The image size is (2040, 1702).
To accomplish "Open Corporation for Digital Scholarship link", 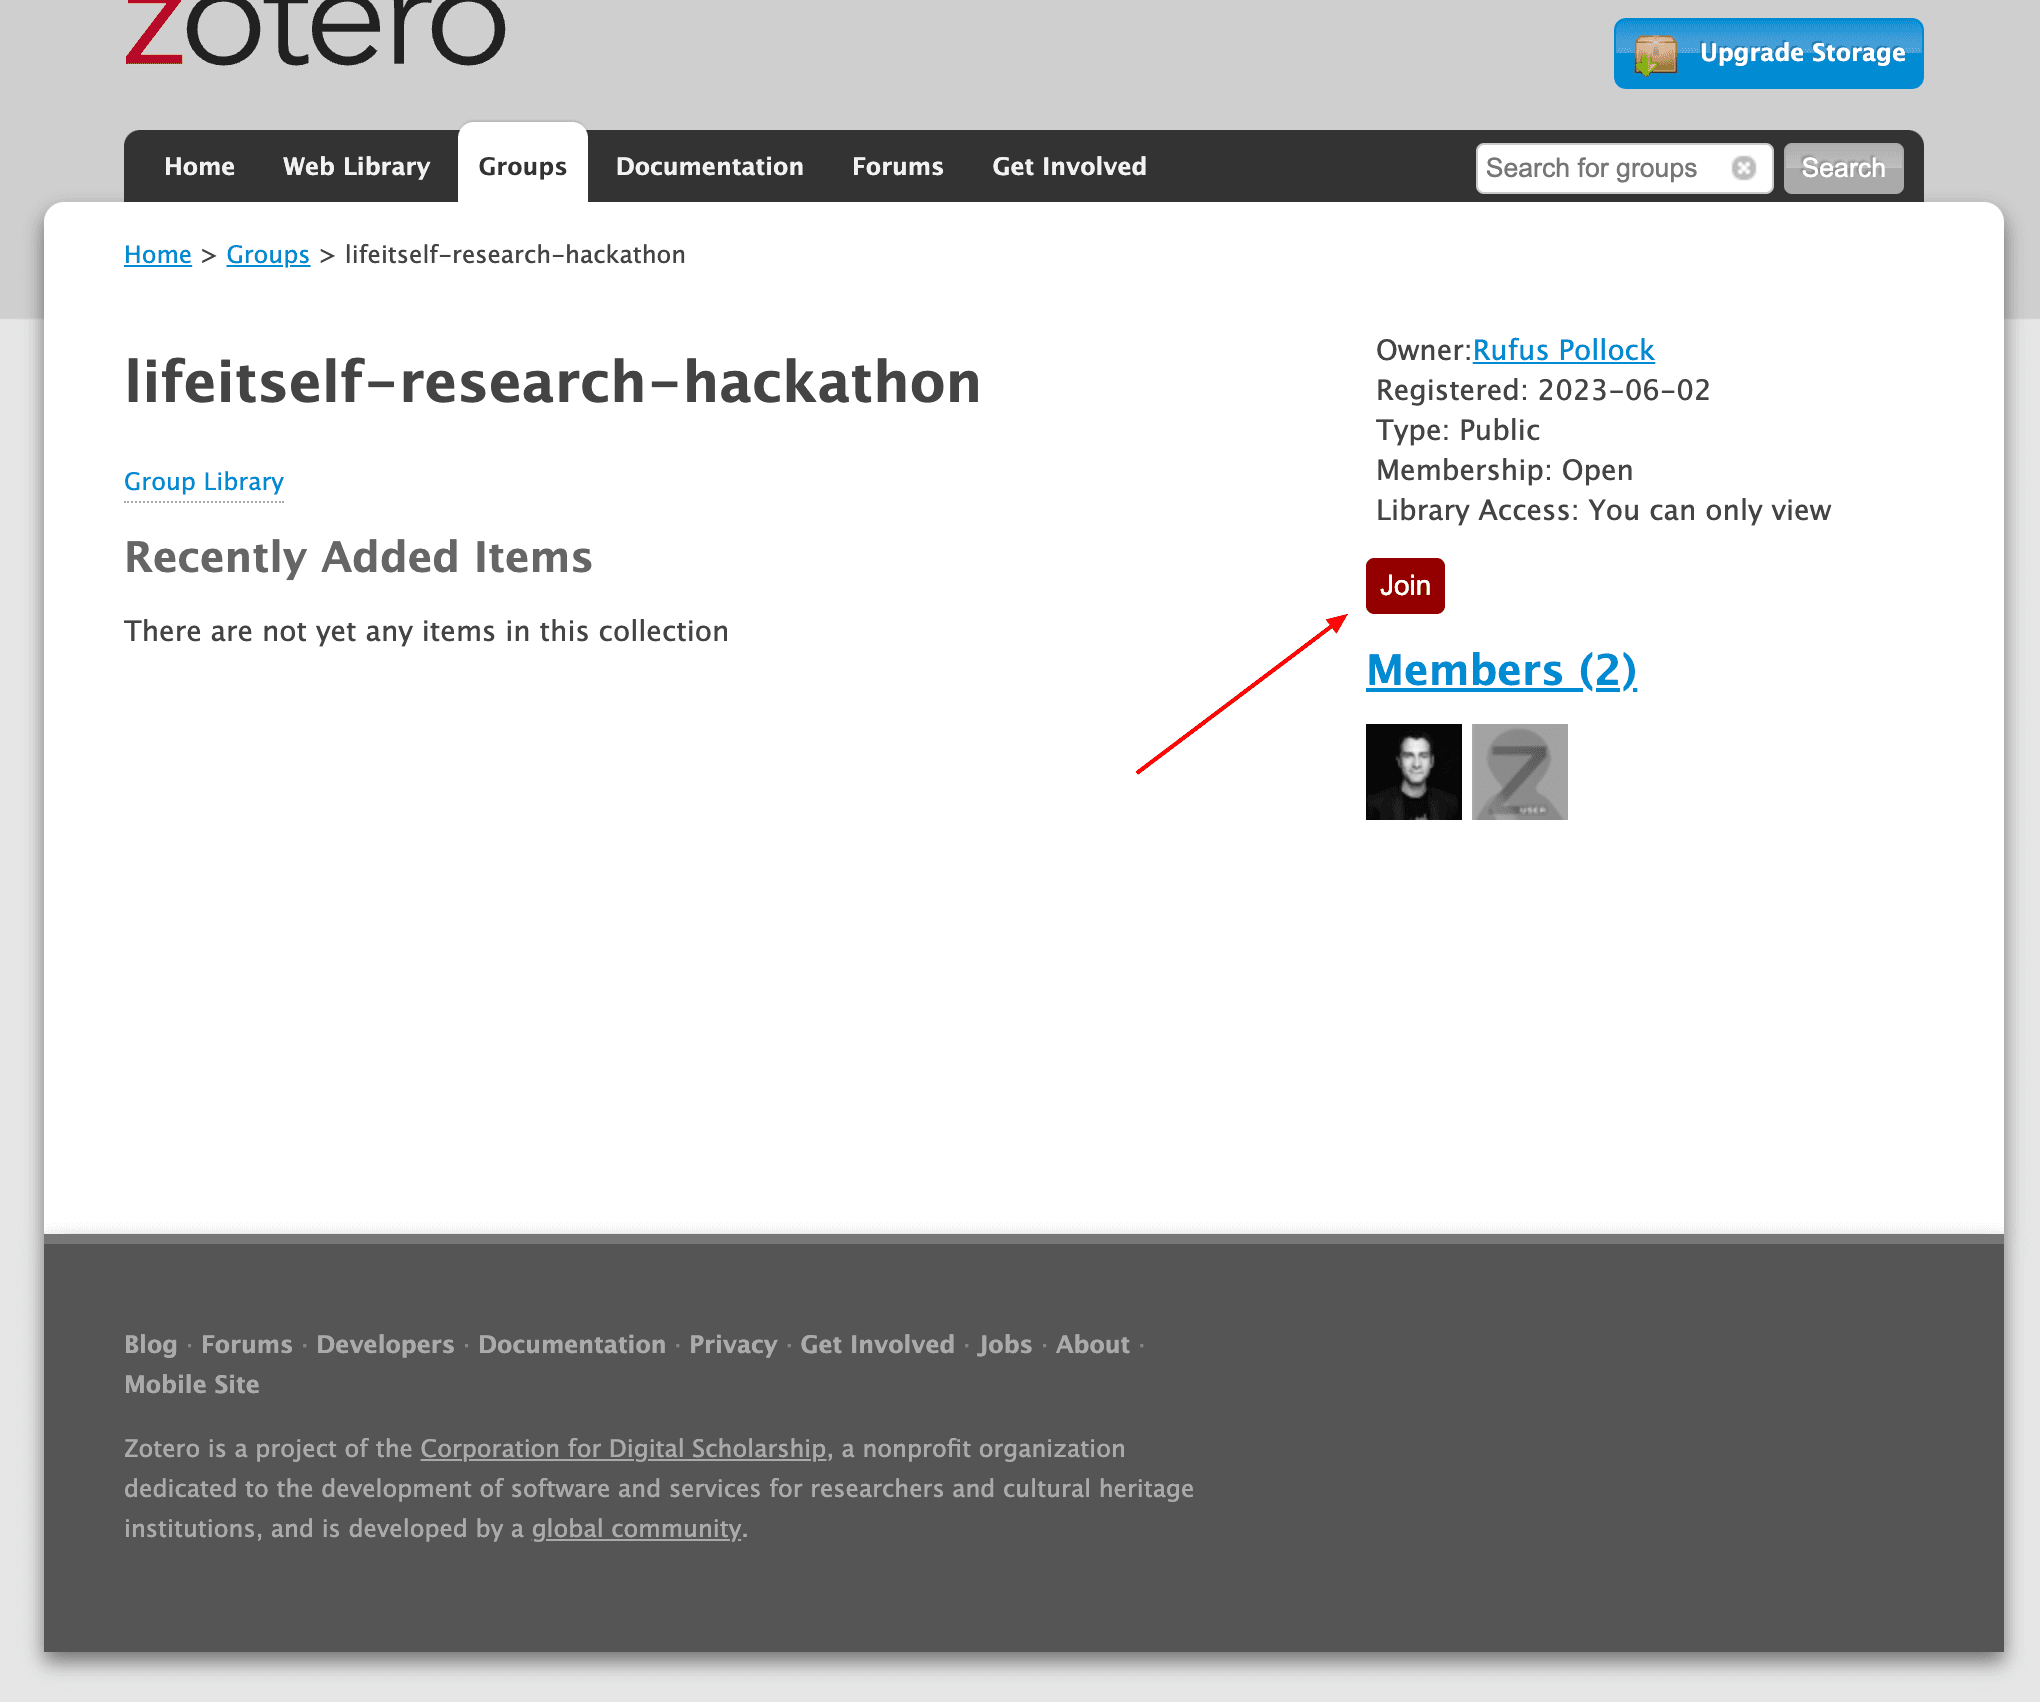I will [623, 1448].
